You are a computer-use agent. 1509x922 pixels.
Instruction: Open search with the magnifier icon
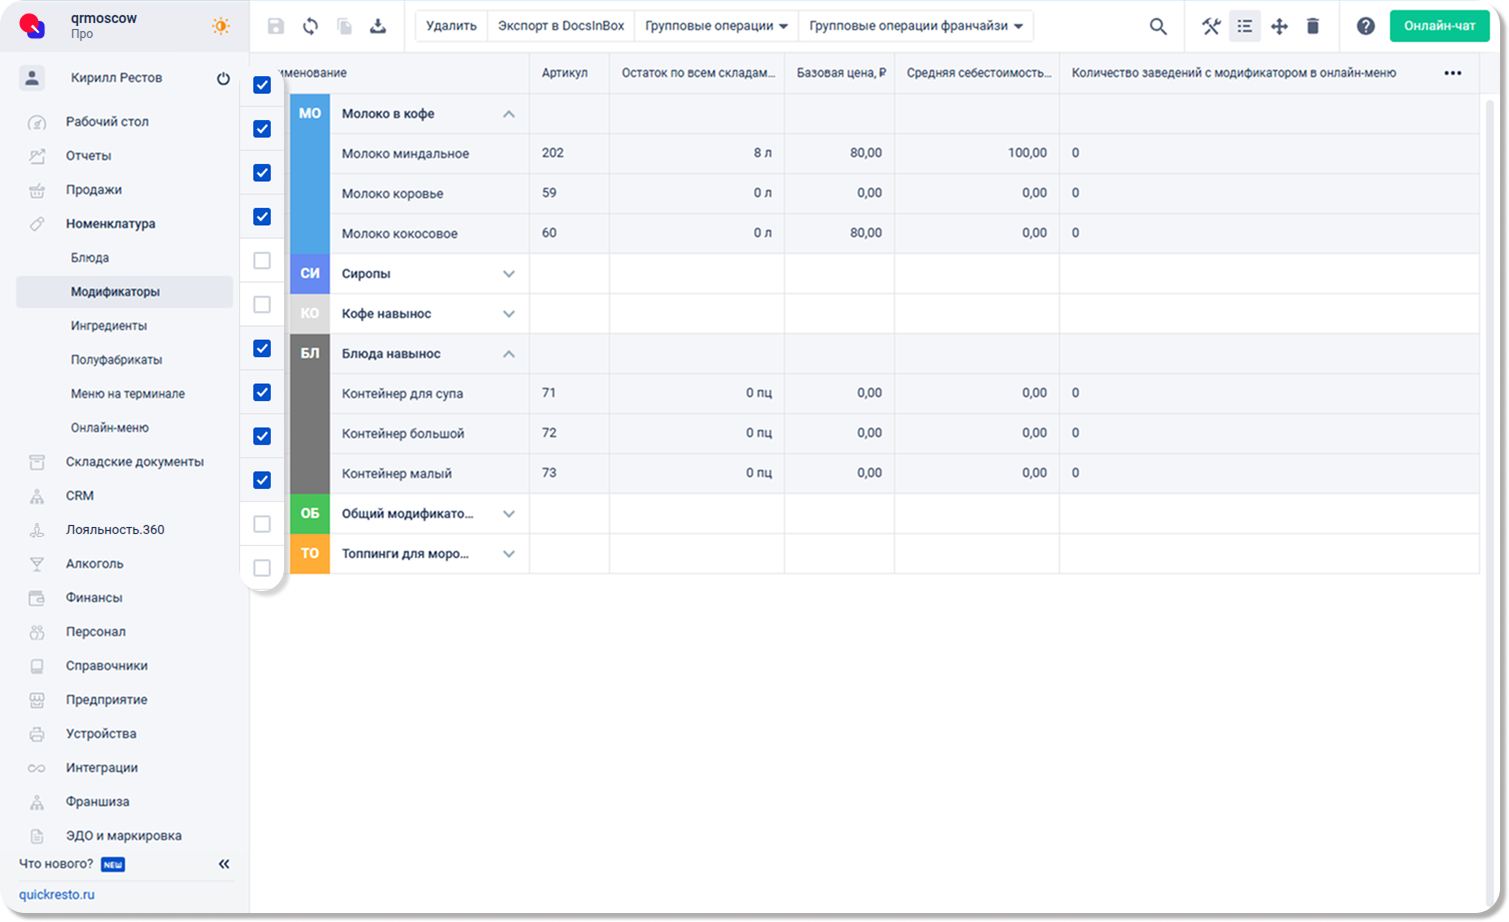click(1158, 27)
